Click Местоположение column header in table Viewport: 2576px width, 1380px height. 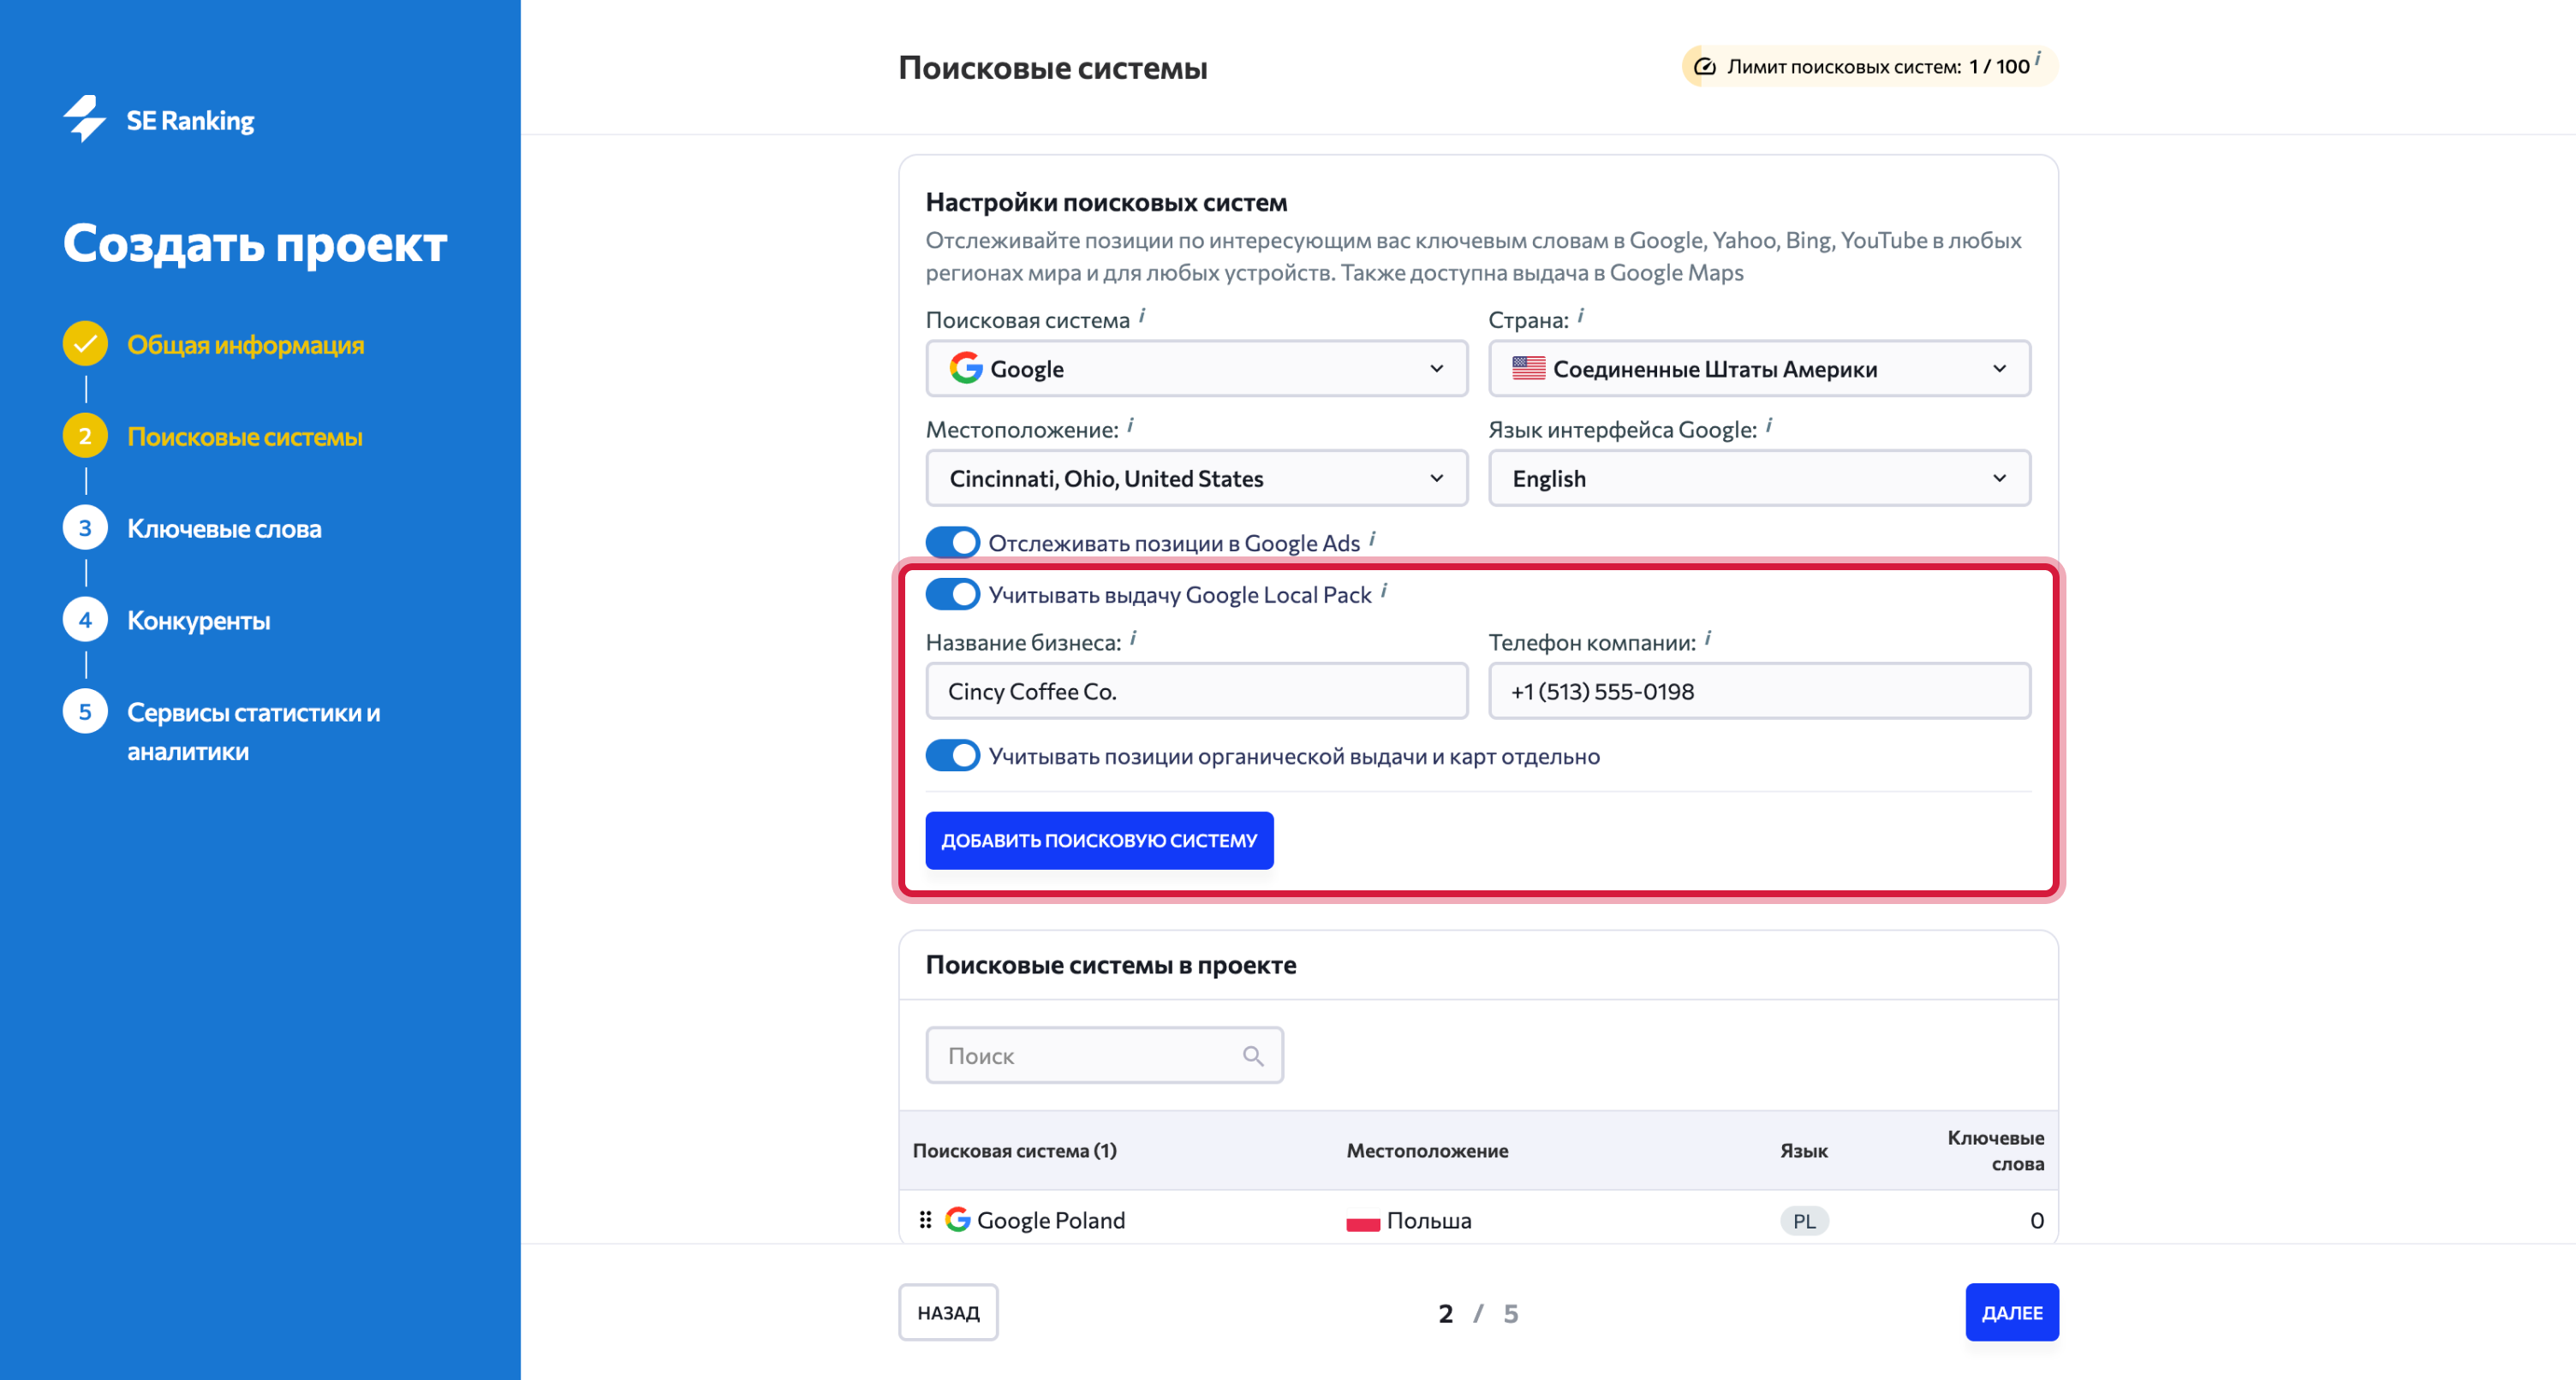click(1427, 1151)
